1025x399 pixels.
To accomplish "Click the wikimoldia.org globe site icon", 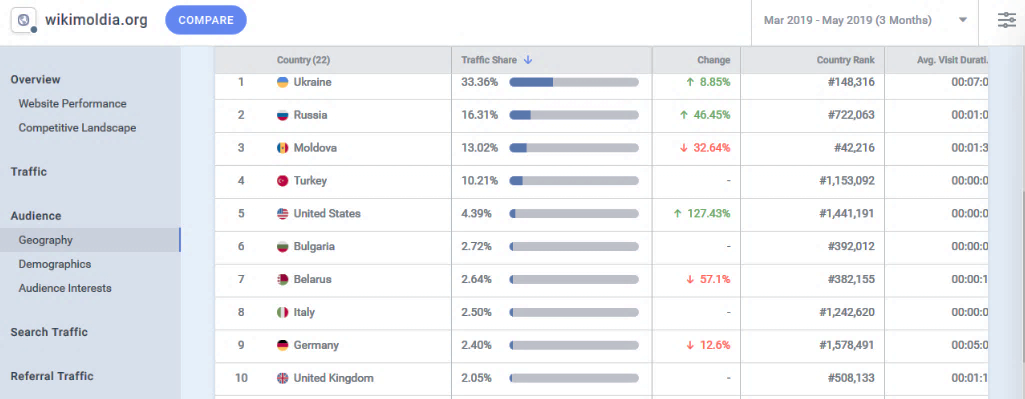I will [24, 20].
